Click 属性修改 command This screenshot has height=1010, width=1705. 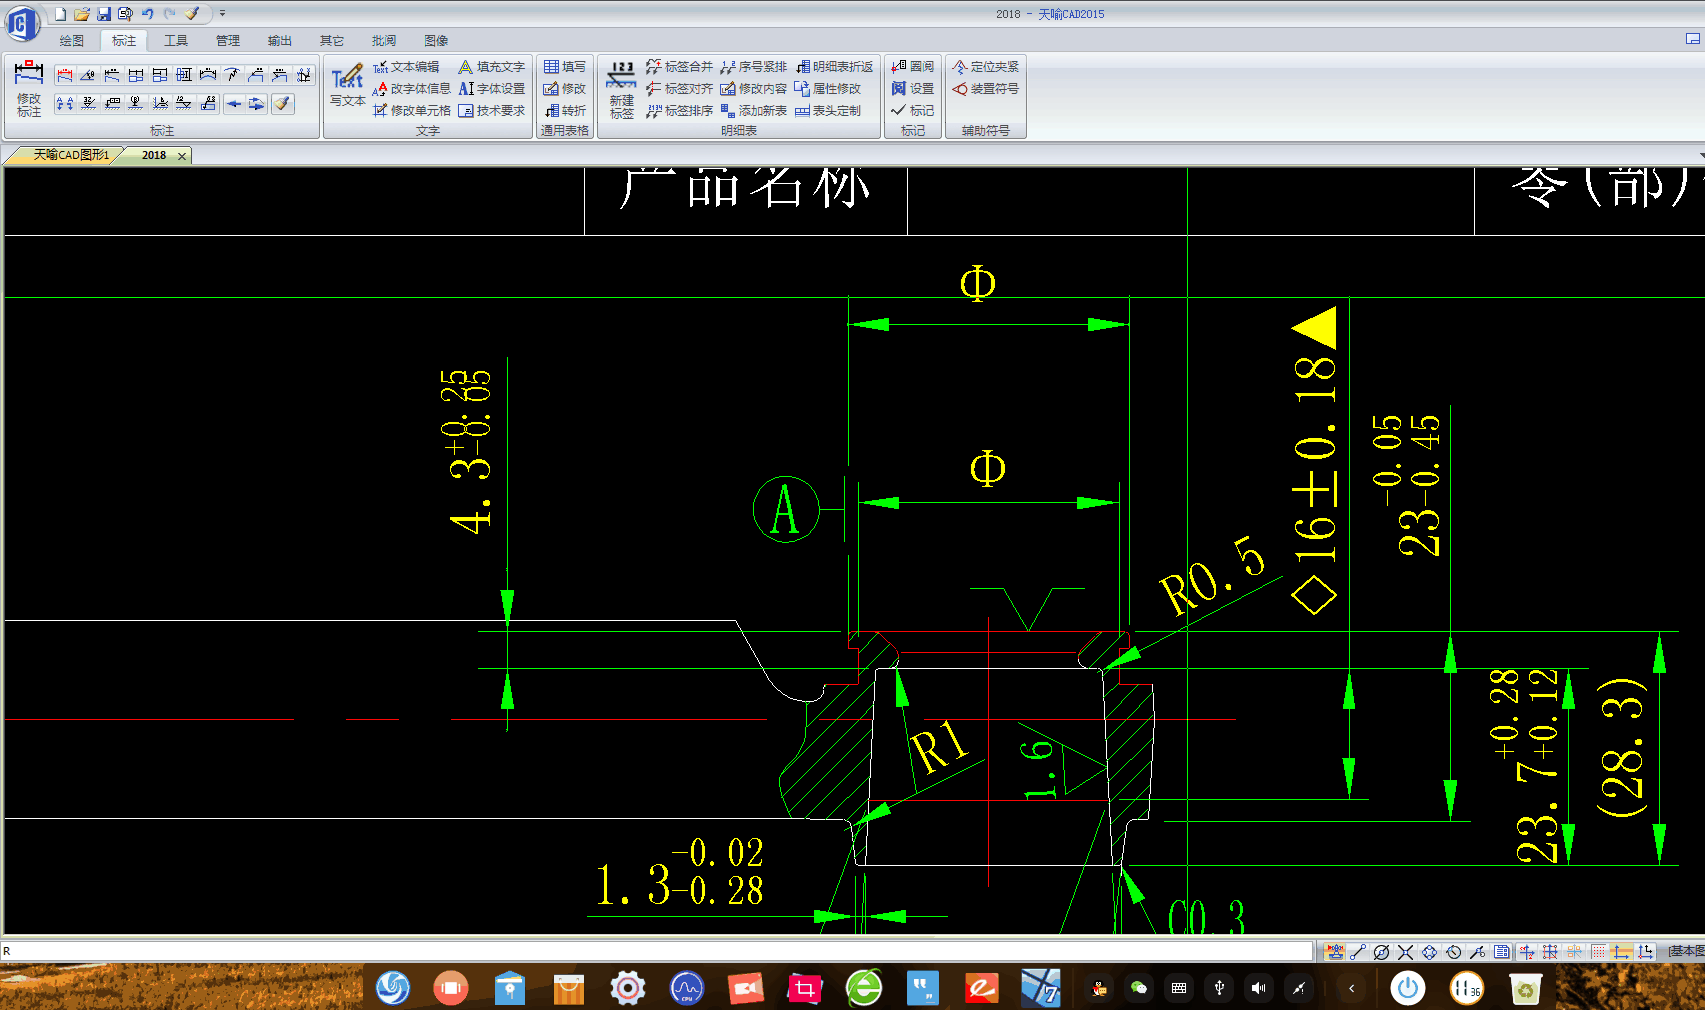tap(828, 89)
